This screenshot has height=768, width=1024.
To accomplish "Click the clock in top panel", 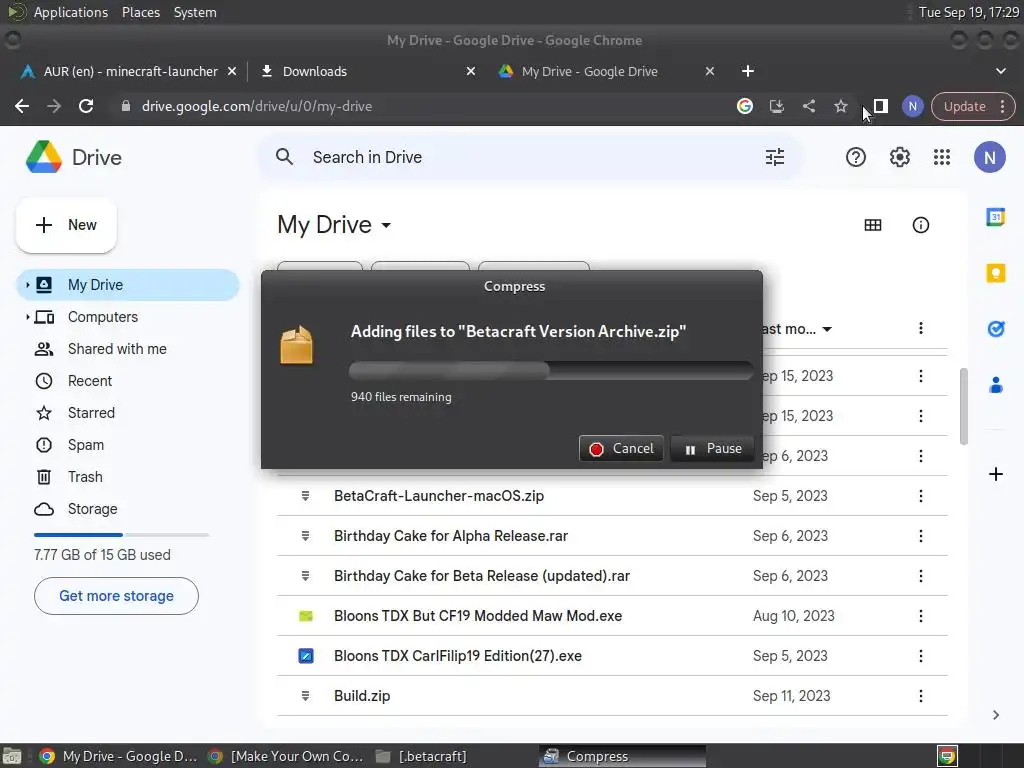I will tap(968, 12).
